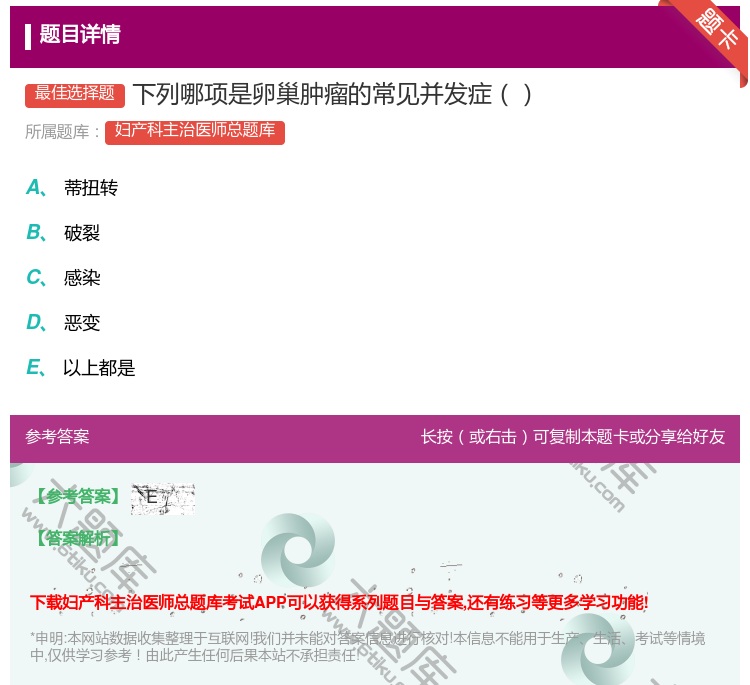Click the gray 申明 disclaimer text
This screenshot has width=750, height=685.
tap(367, 646)
